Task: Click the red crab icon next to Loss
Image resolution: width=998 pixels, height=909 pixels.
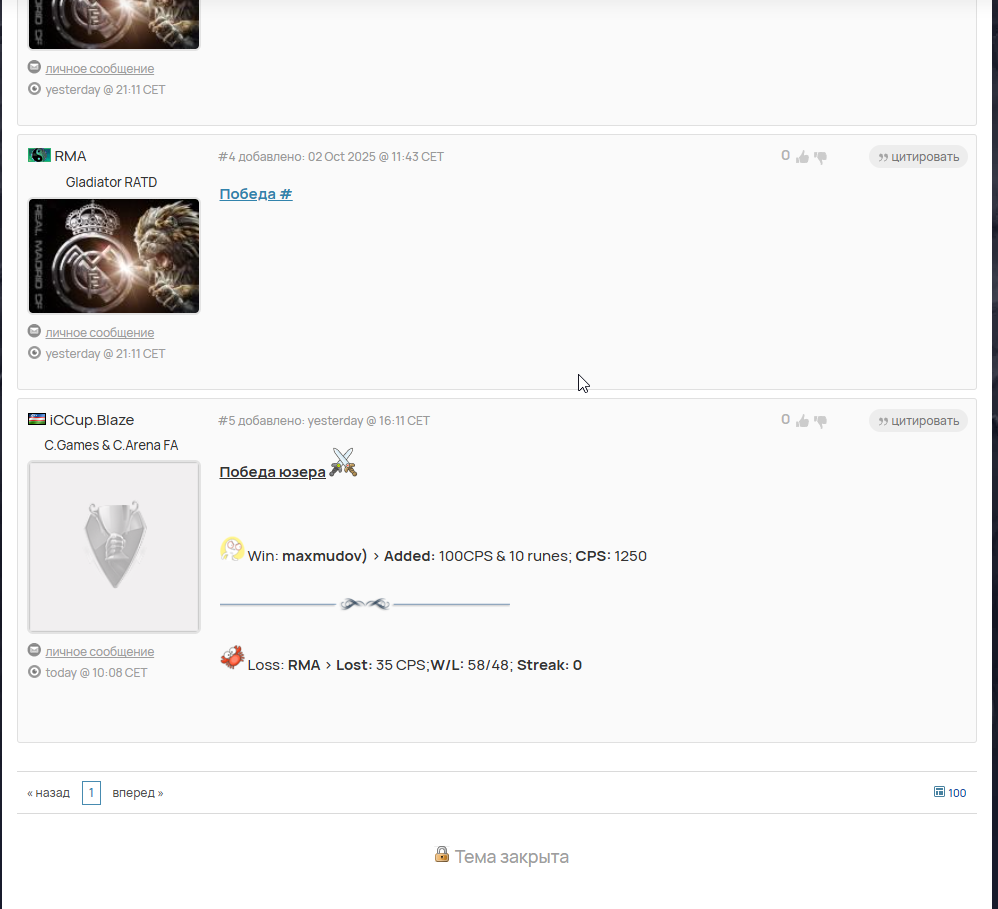Action: [x=232, y=658]
